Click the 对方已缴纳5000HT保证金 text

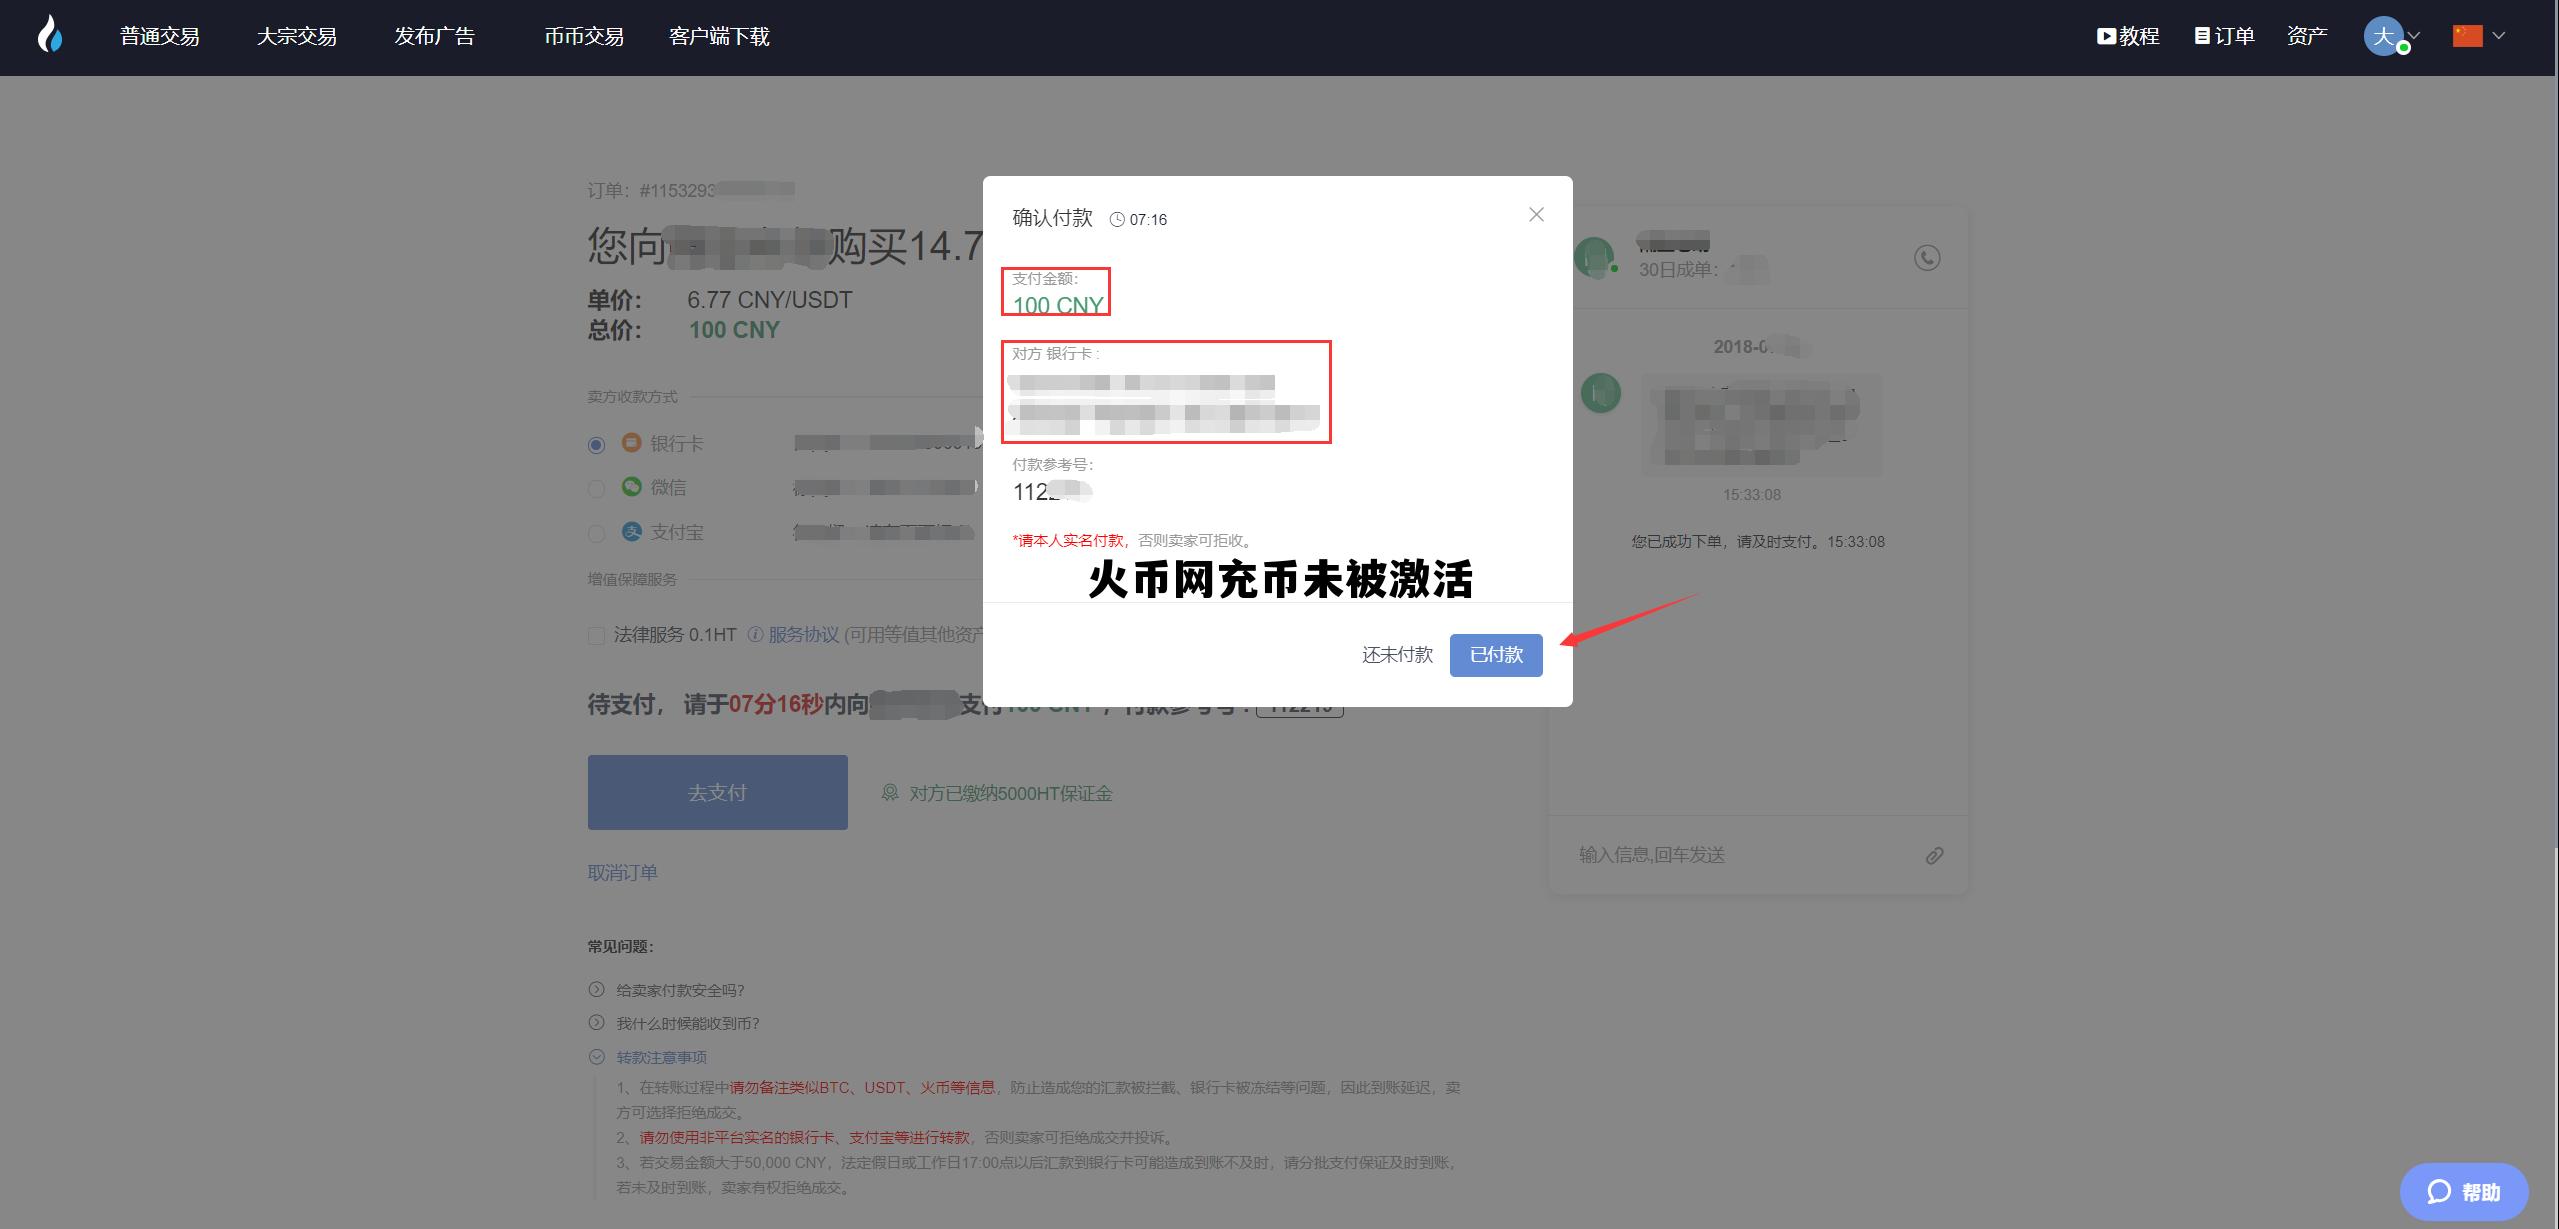[1011, 793]
